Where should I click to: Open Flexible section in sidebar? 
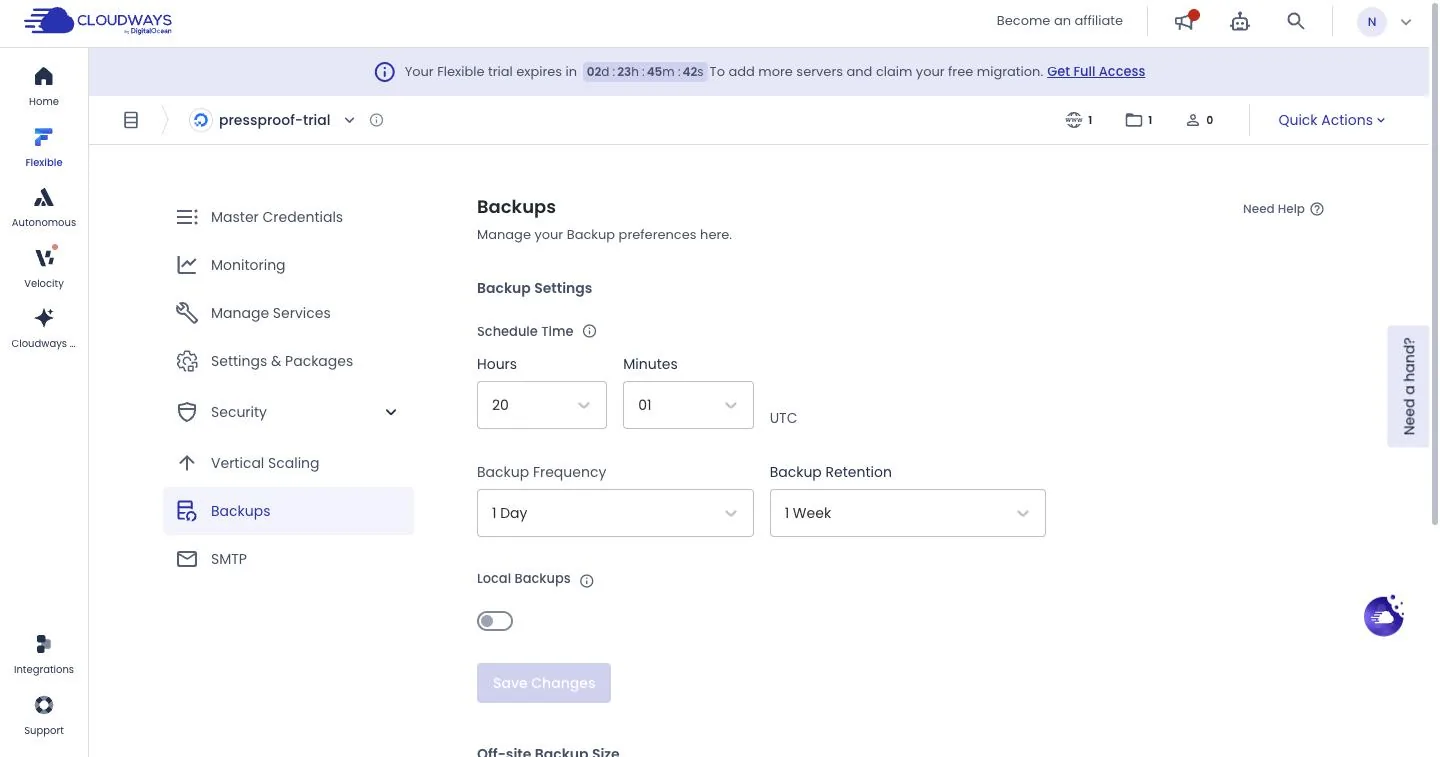[44, 147]
